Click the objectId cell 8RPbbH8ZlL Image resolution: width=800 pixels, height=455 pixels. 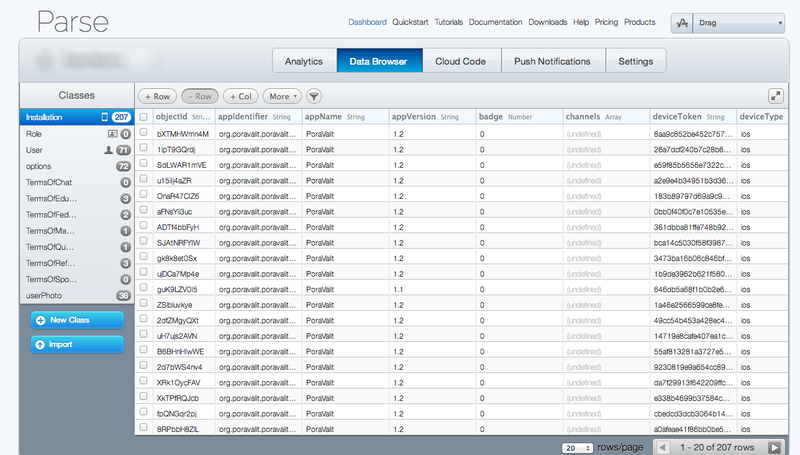pyautogui.click(x=183, y=429)
